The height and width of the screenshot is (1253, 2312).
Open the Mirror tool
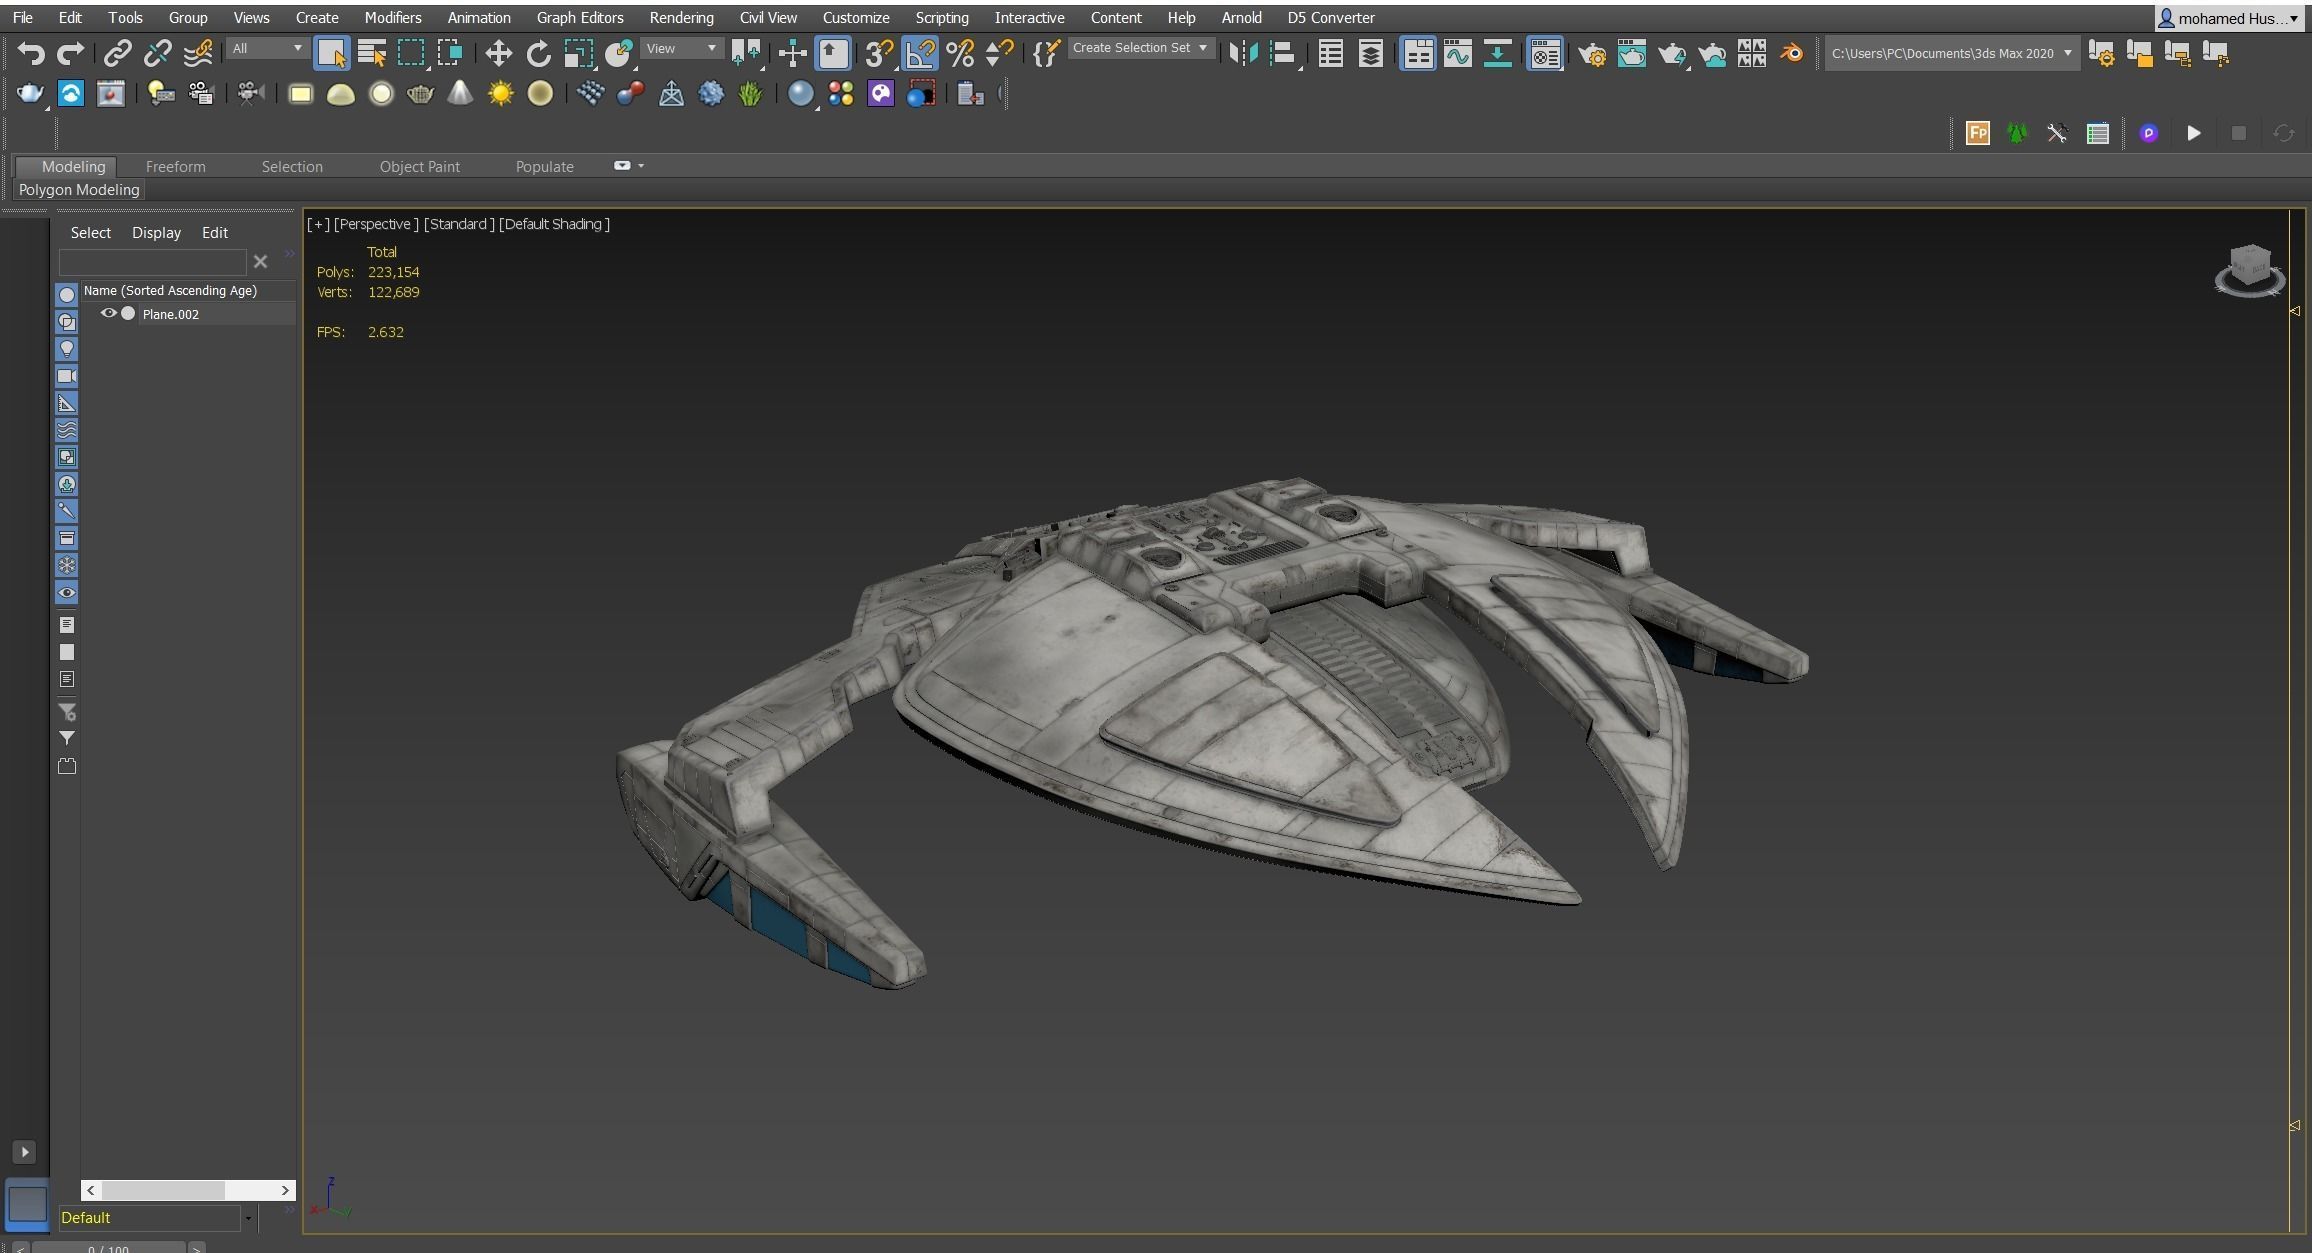tap(1243, 53)
